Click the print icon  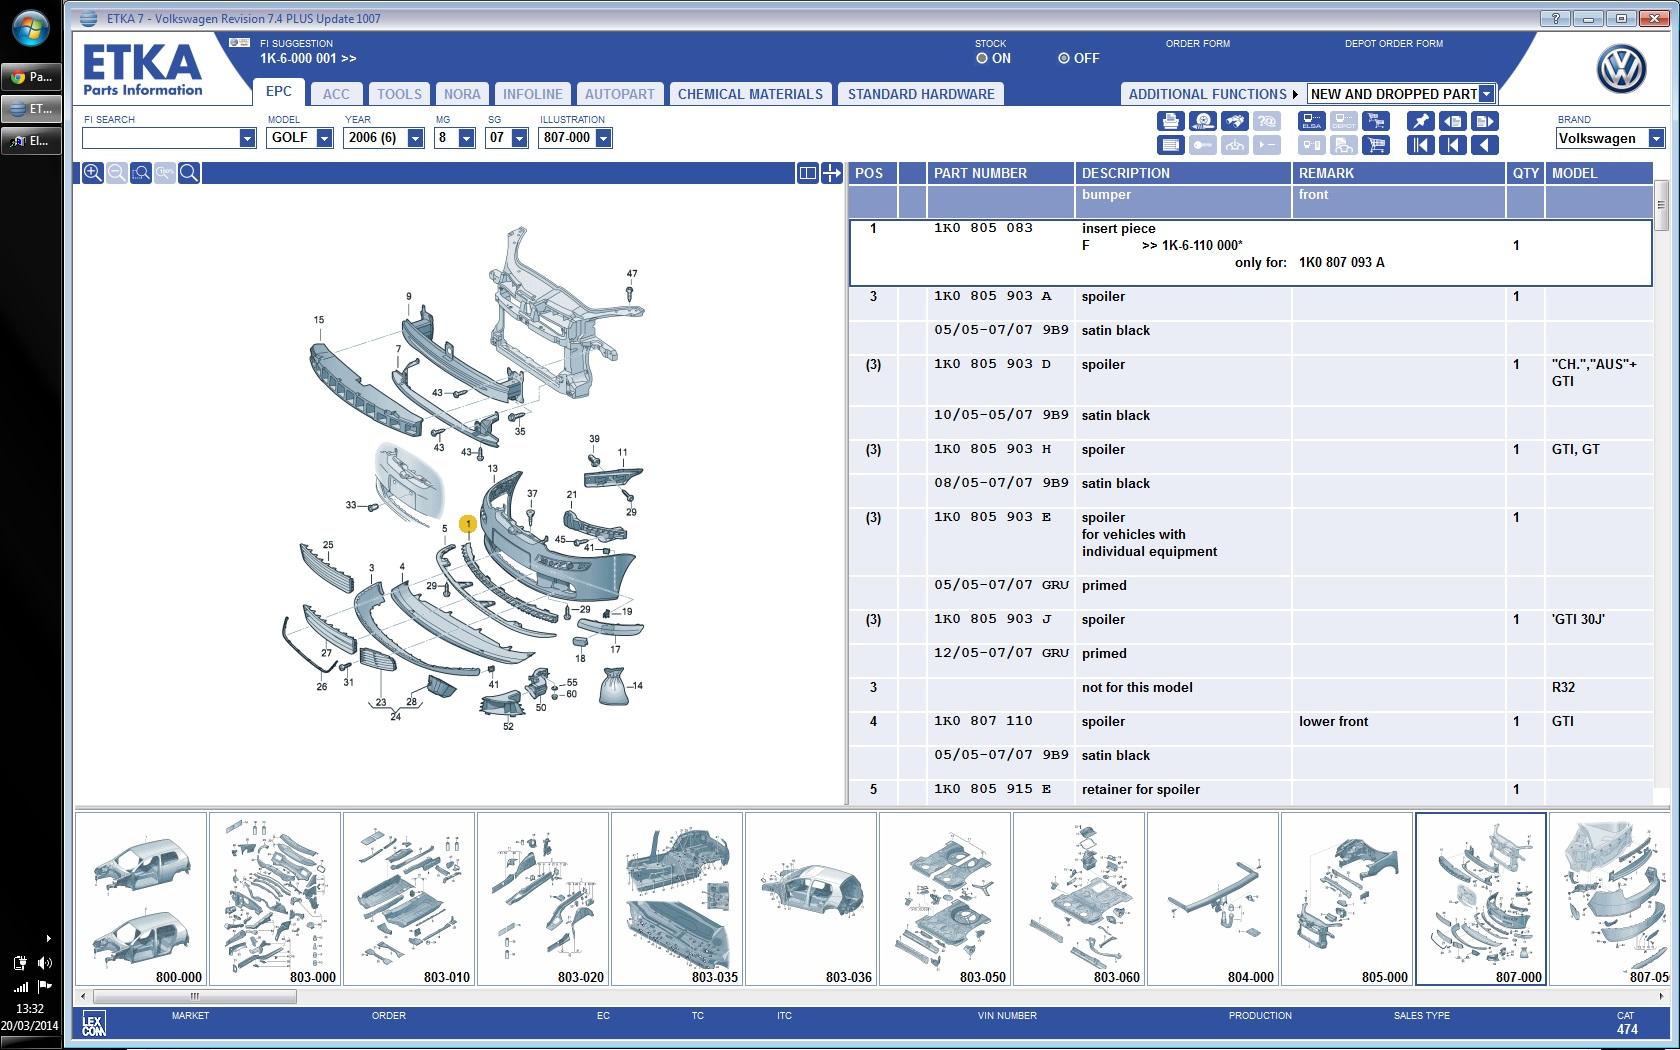pyautogui.click(x=1170, y=121)
